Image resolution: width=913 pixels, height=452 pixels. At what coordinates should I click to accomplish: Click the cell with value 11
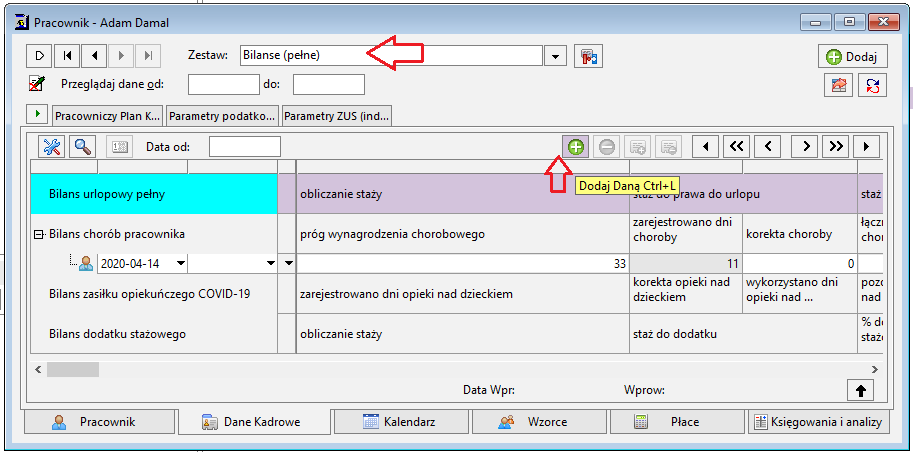pos(686,263)
